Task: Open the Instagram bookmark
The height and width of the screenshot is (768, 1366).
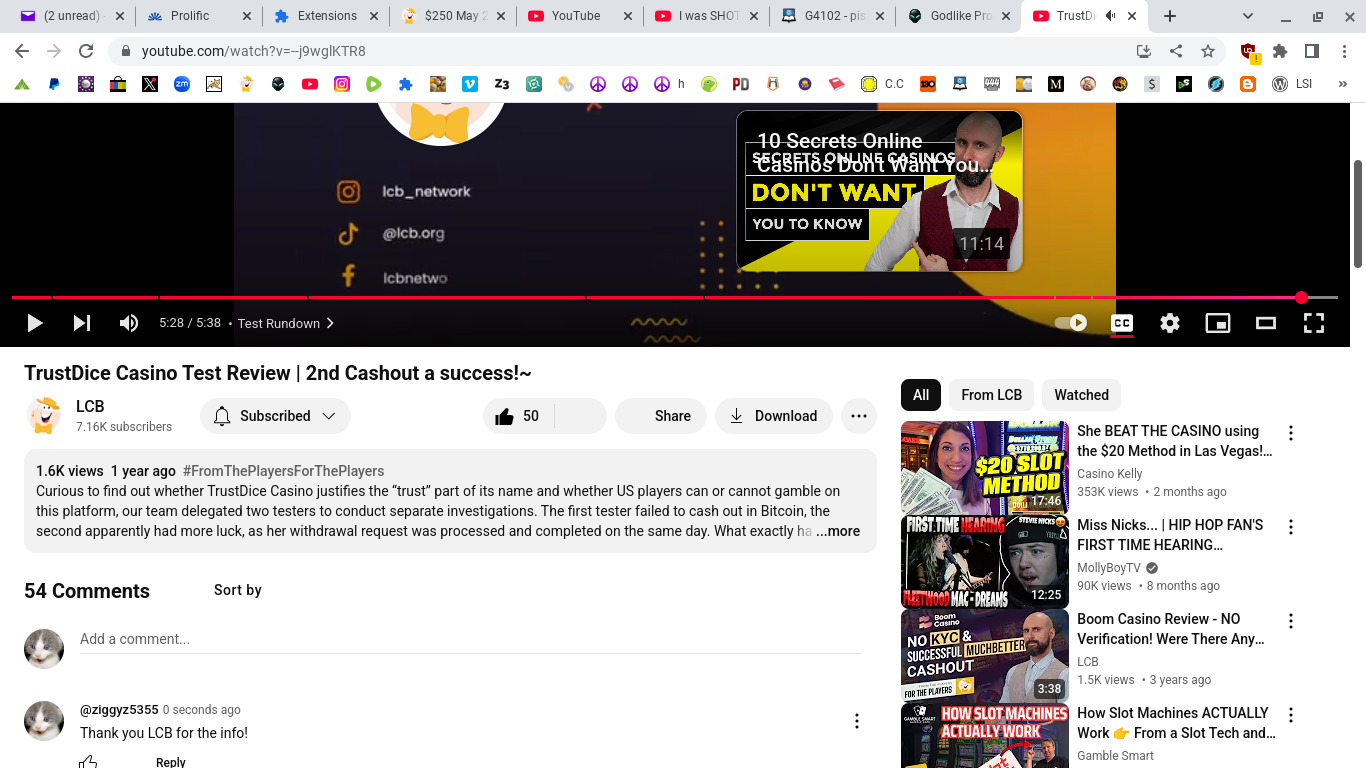Action: click(342, 84)
